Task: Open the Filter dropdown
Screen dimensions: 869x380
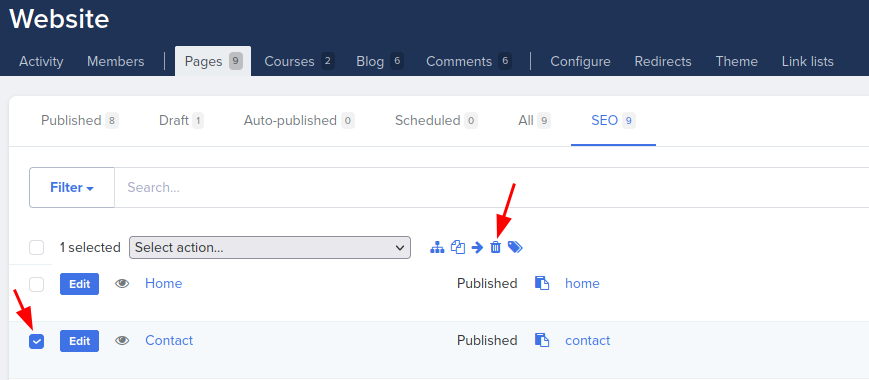Action: point(72,188)
